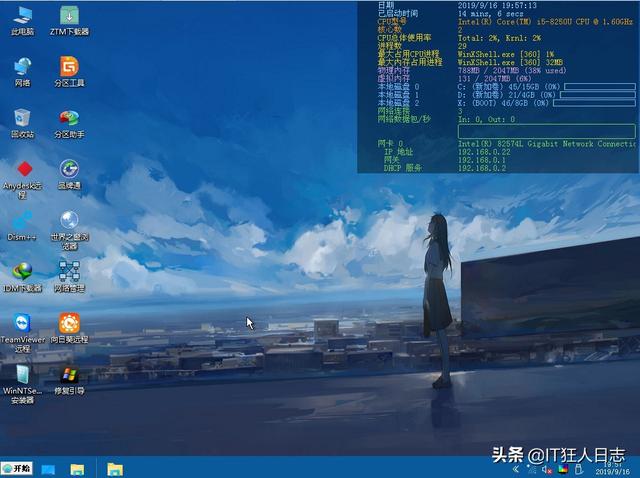
Task: Open the network status tray icon
Action: point(531,469)
